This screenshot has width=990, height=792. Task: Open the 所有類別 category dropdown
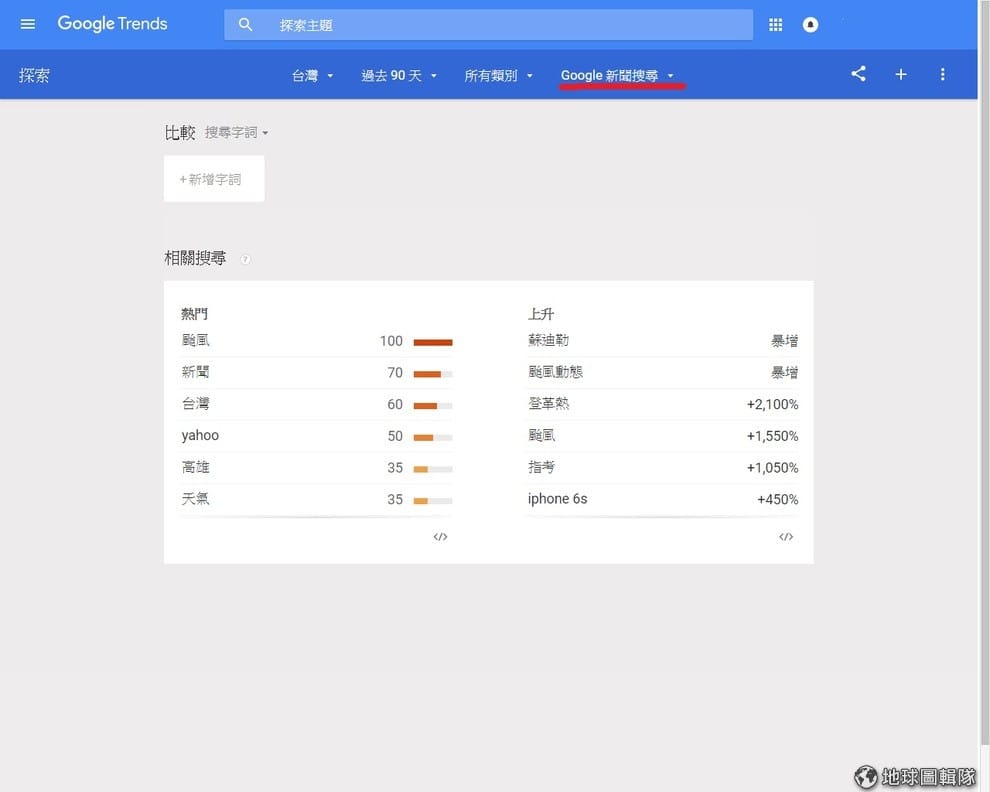coord(498,76)
